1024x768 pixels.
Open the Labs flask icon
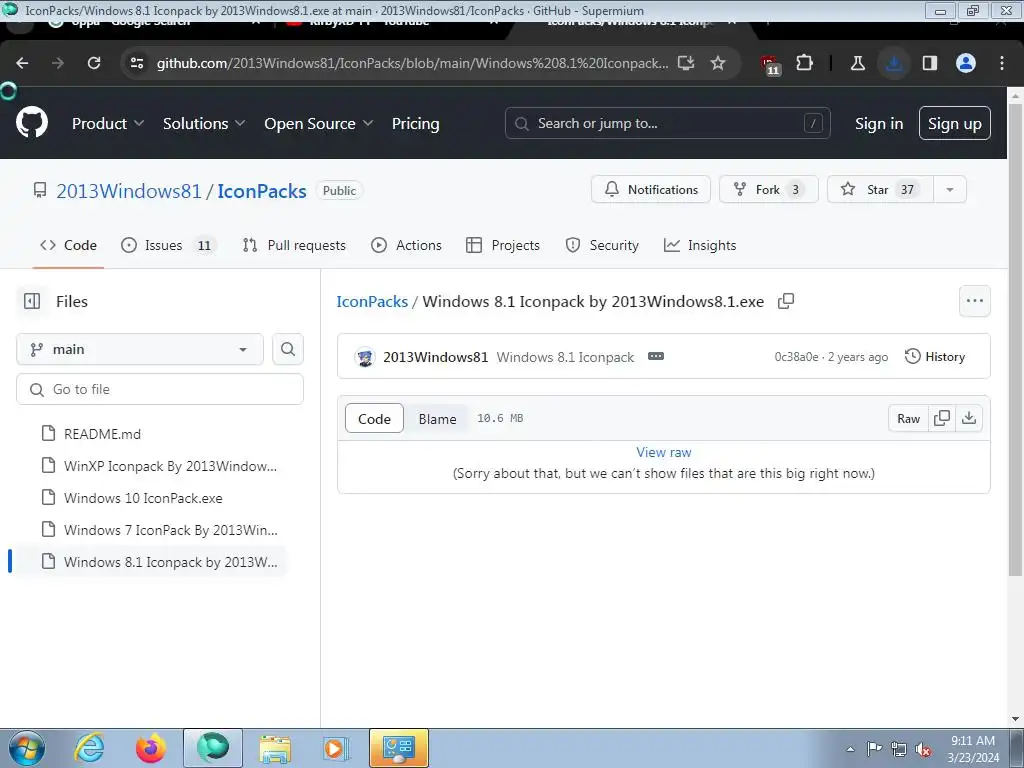pos(857,63)
